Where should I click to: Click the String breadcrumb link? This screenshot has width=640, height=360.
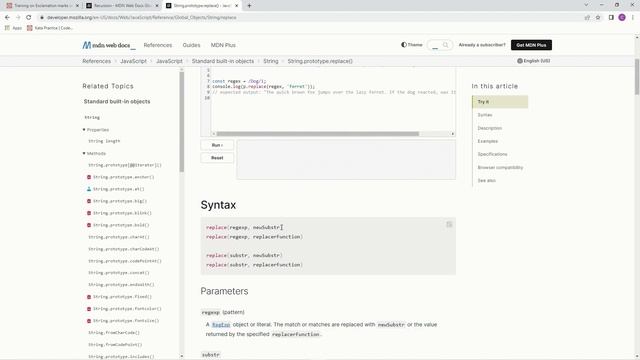click(271, 61)
